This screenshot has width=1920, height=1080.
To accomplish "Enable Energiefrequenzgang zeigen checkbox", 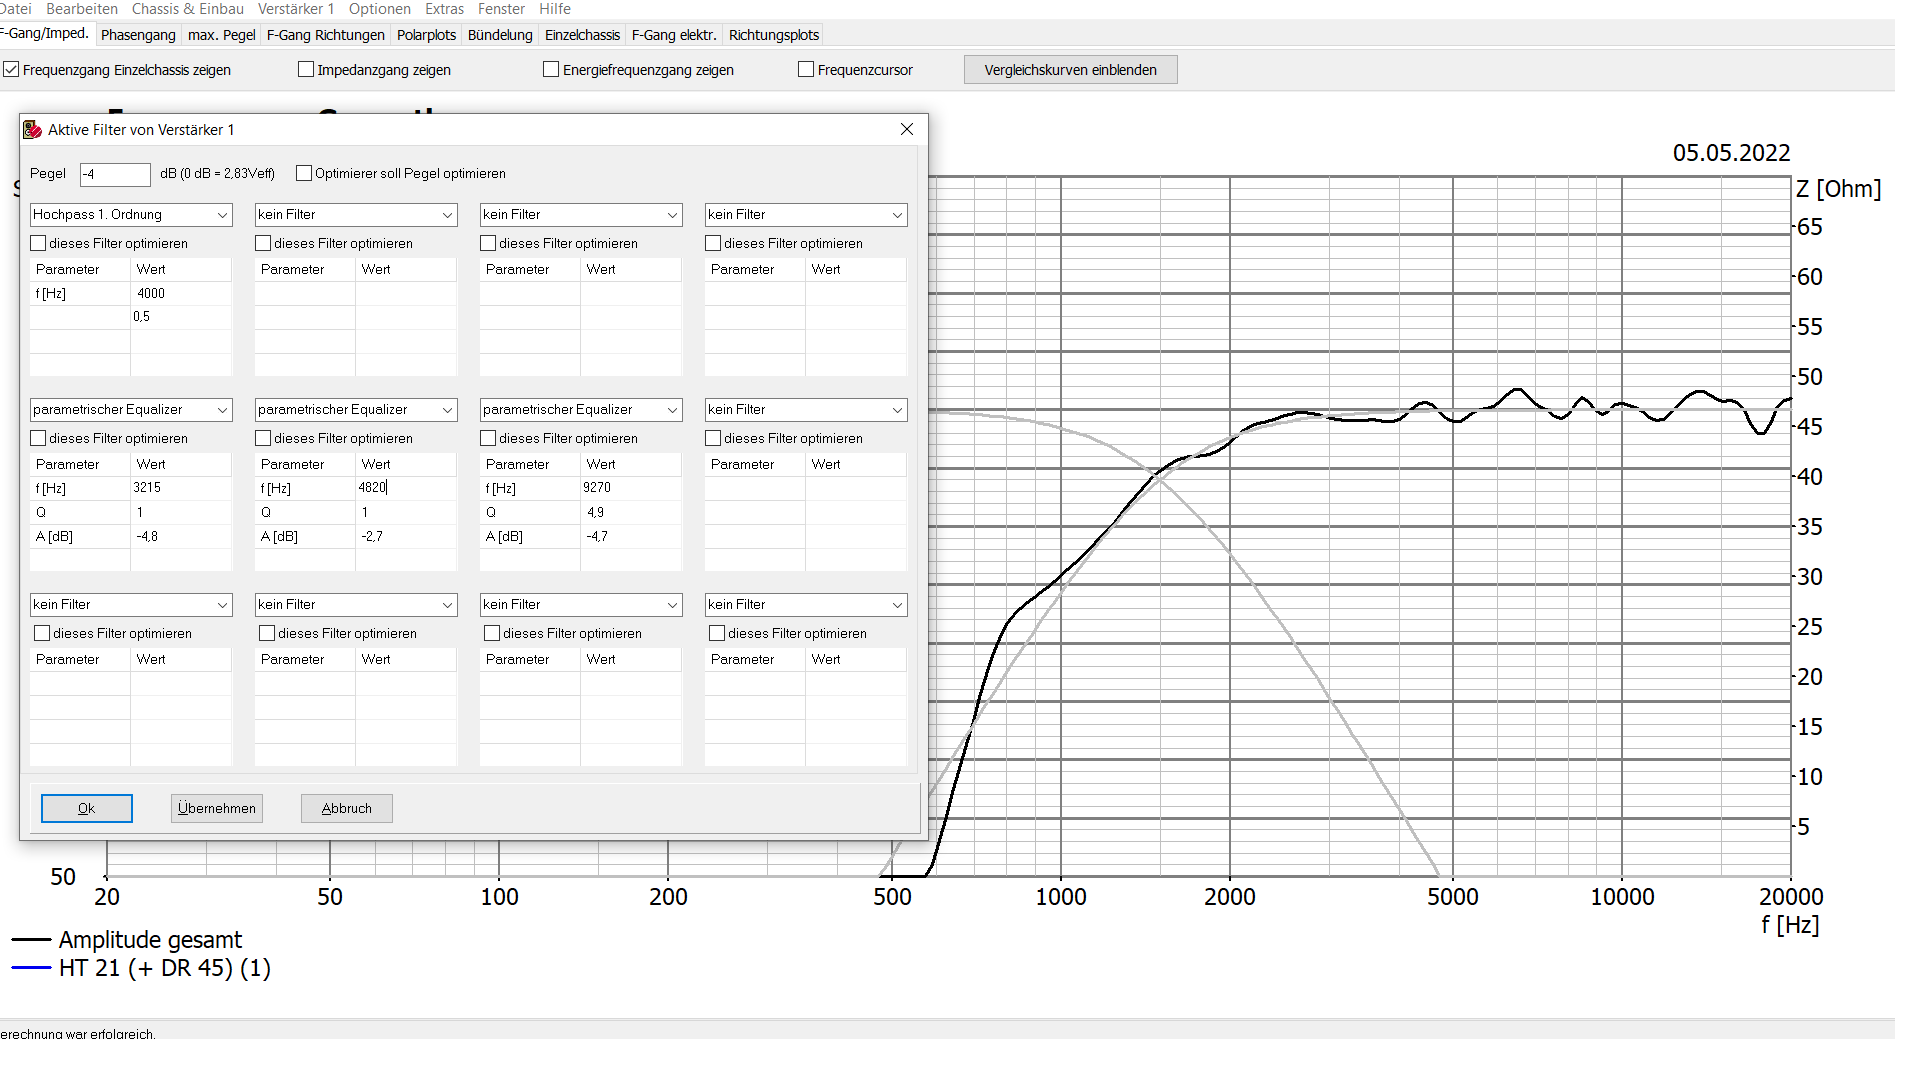I will (551, 70).
